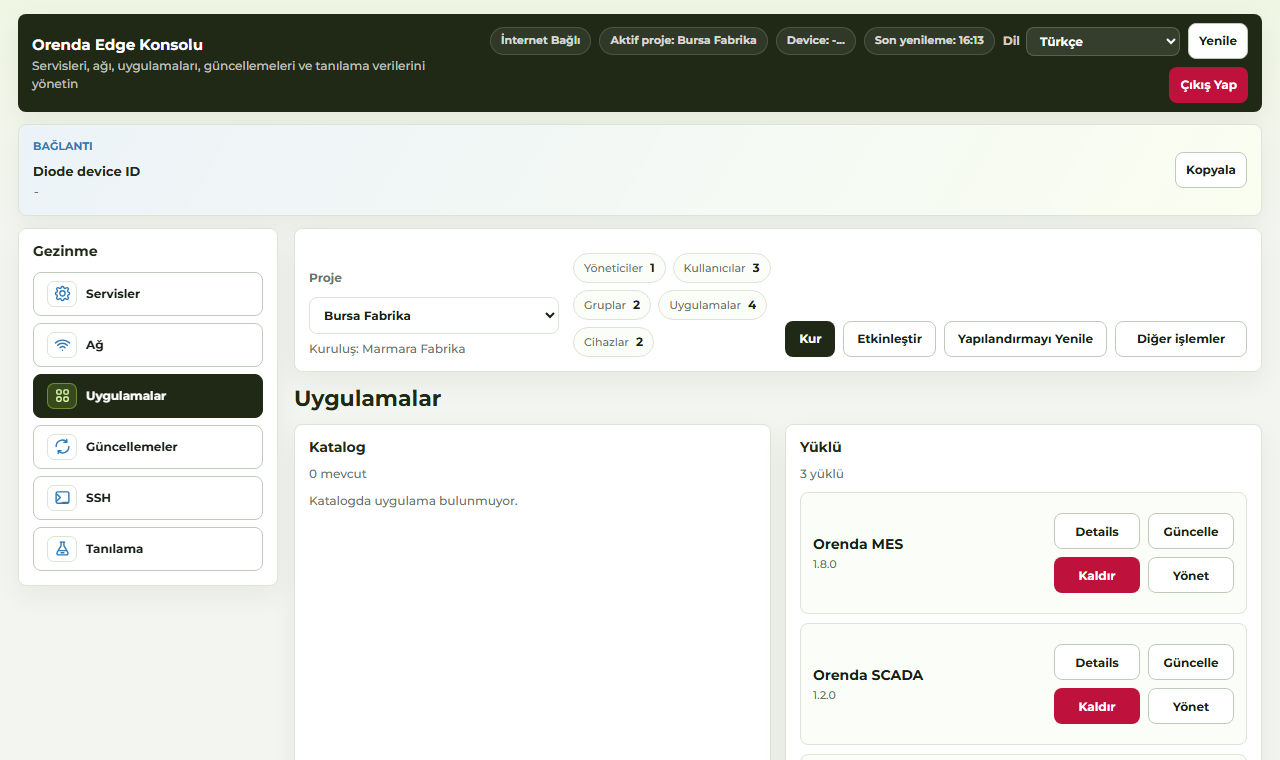
Task: Open the Servisler navigation item
Action: (148, 294)
